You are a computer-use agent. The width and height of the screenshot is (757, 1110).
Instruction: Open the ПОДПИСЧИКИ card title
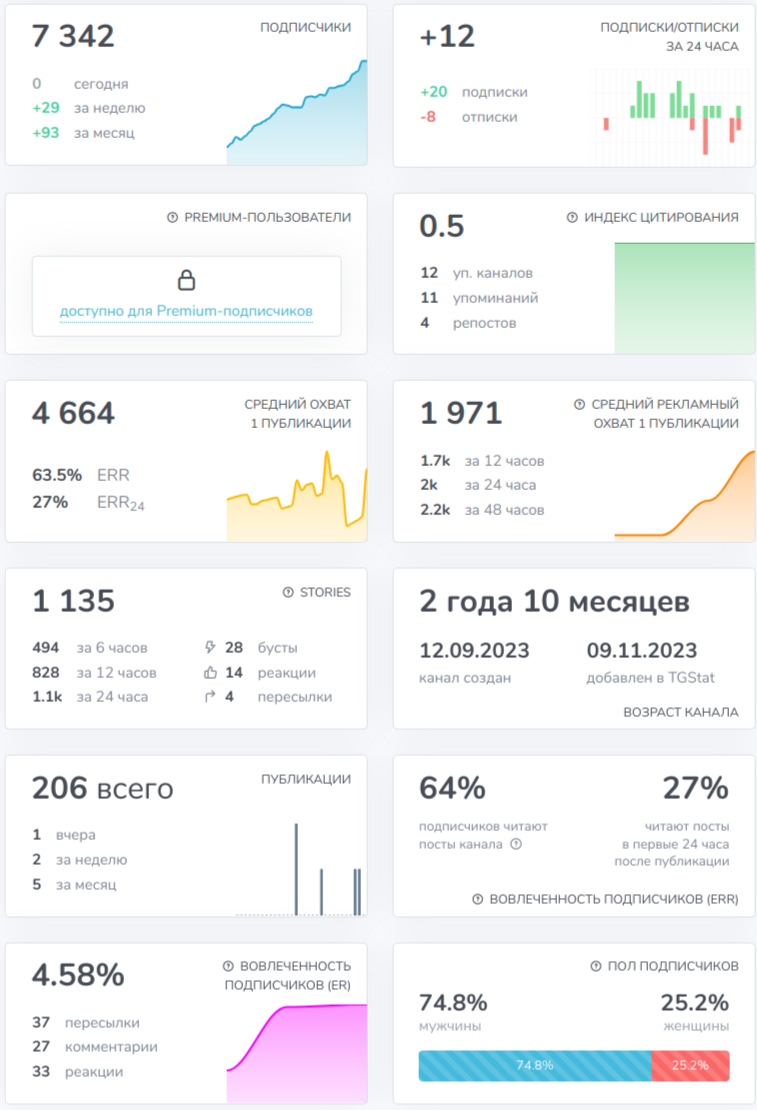point(305,27)
